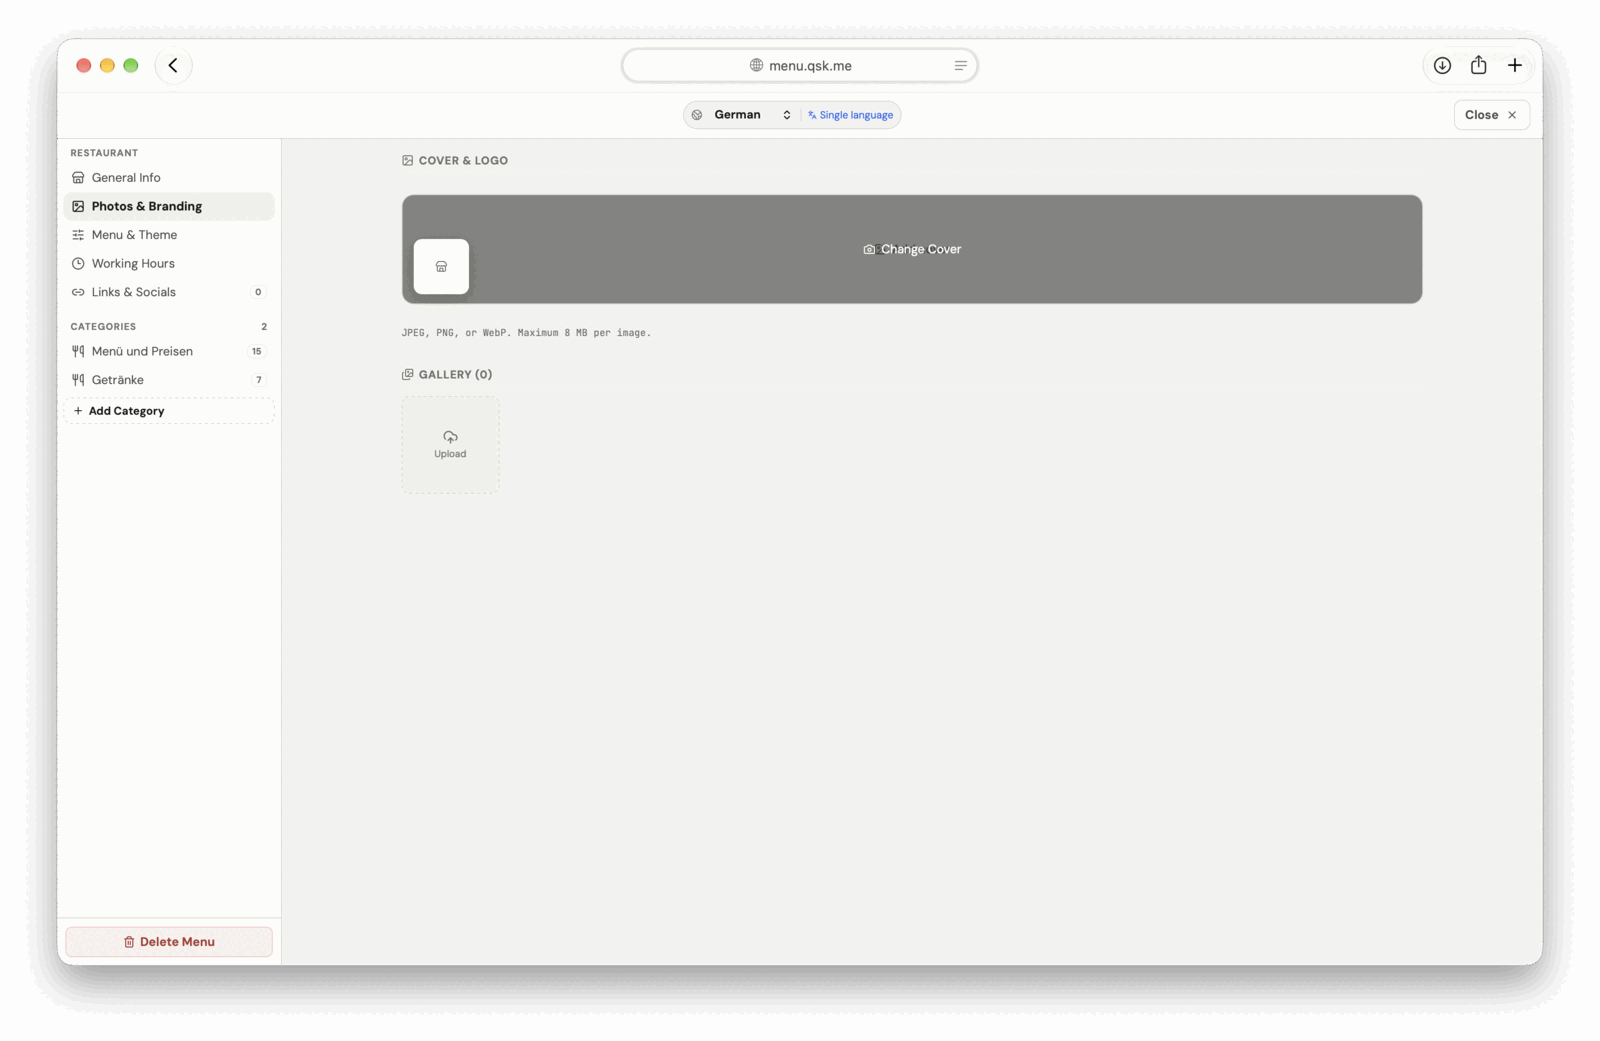The width and height of the screenshot is (1600, 1041).
Task: Click the share icon in browser toolbar
Action: pos(1478,66)
